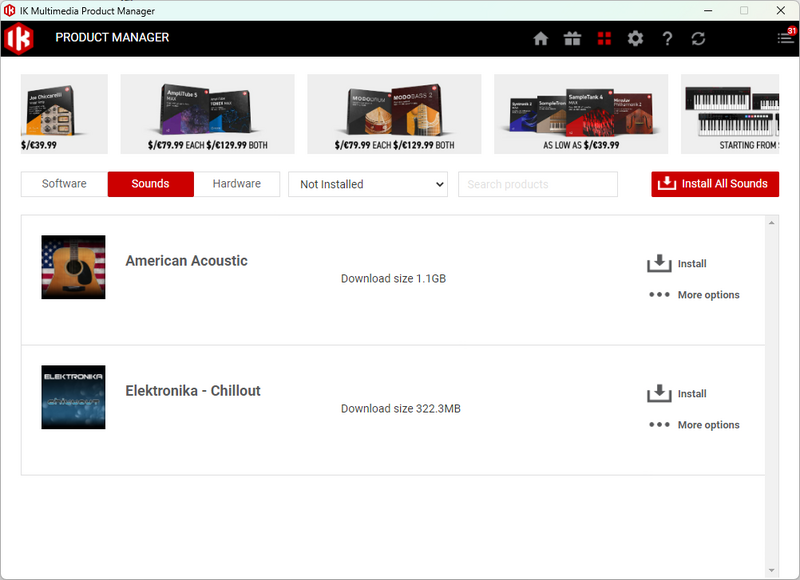
Task: Click the American Acoustic title
Action: click(187, 261)
